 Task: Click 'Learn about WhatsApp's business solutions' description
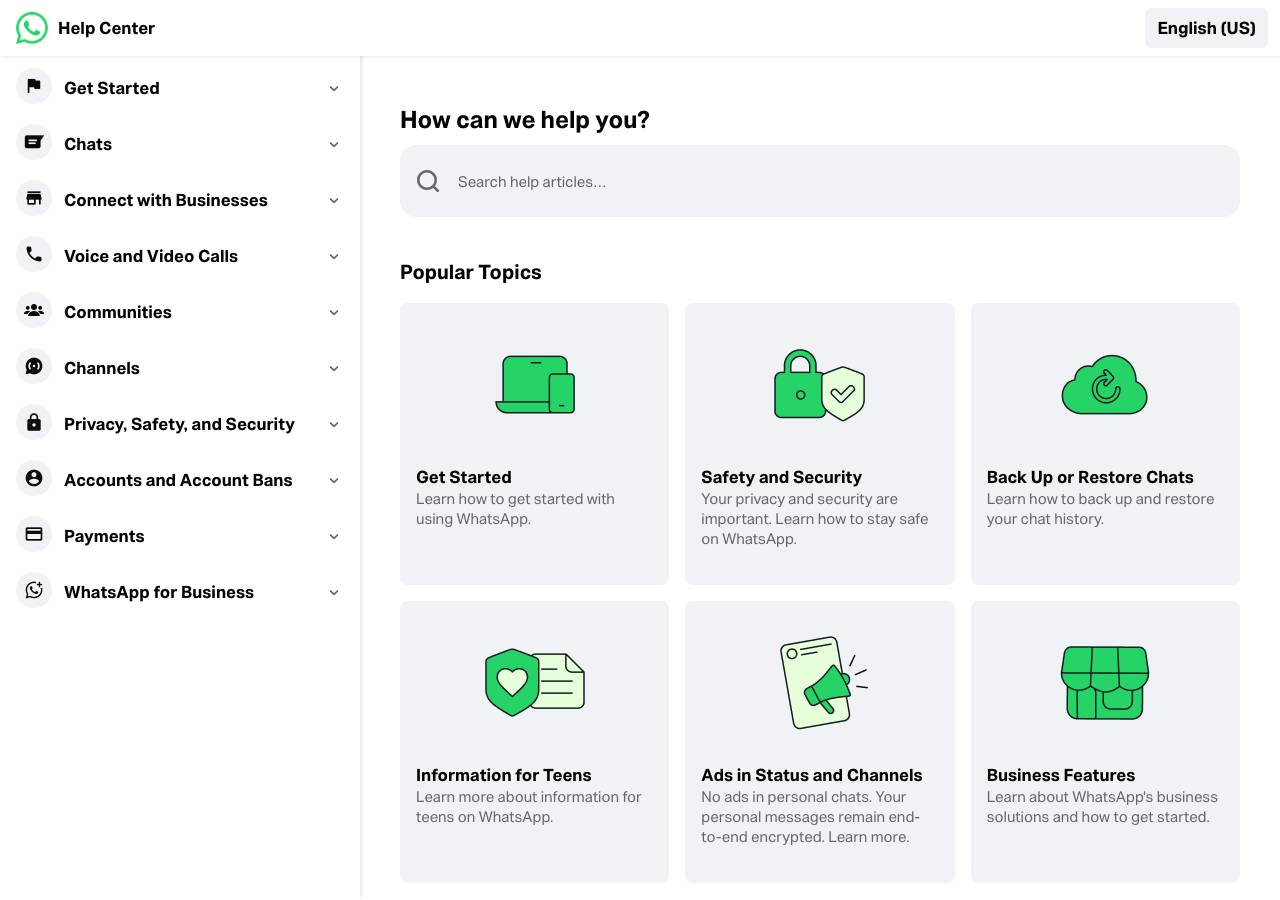point(1102,807)
